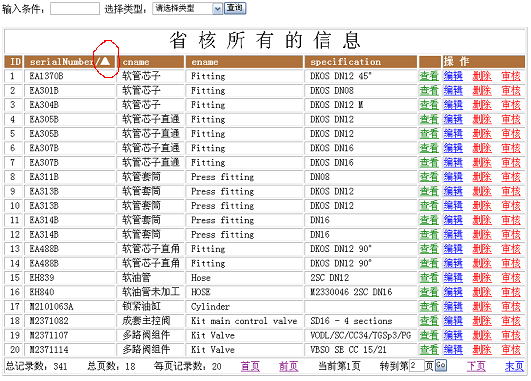Click 编辑 for row ID 15 EH839

(453, 278)
